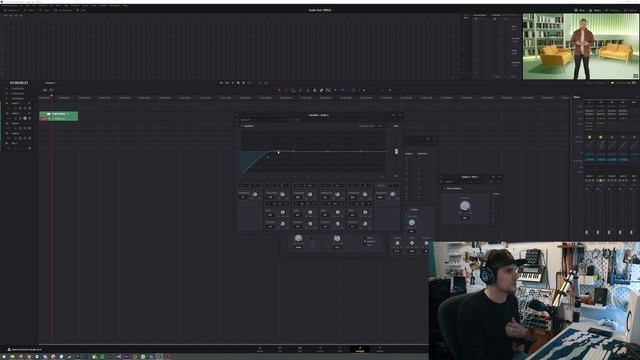The width and height of the screenshot is (640, 360).
Task: Click the stop button in the transport bar
Action: [238, 83]
